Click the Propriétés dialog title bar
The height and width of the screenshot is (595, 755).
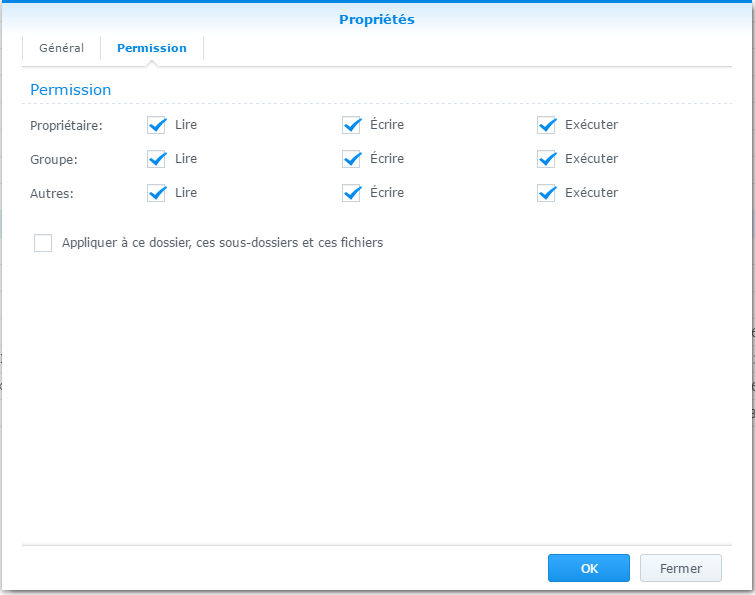[x=377, y=19]
